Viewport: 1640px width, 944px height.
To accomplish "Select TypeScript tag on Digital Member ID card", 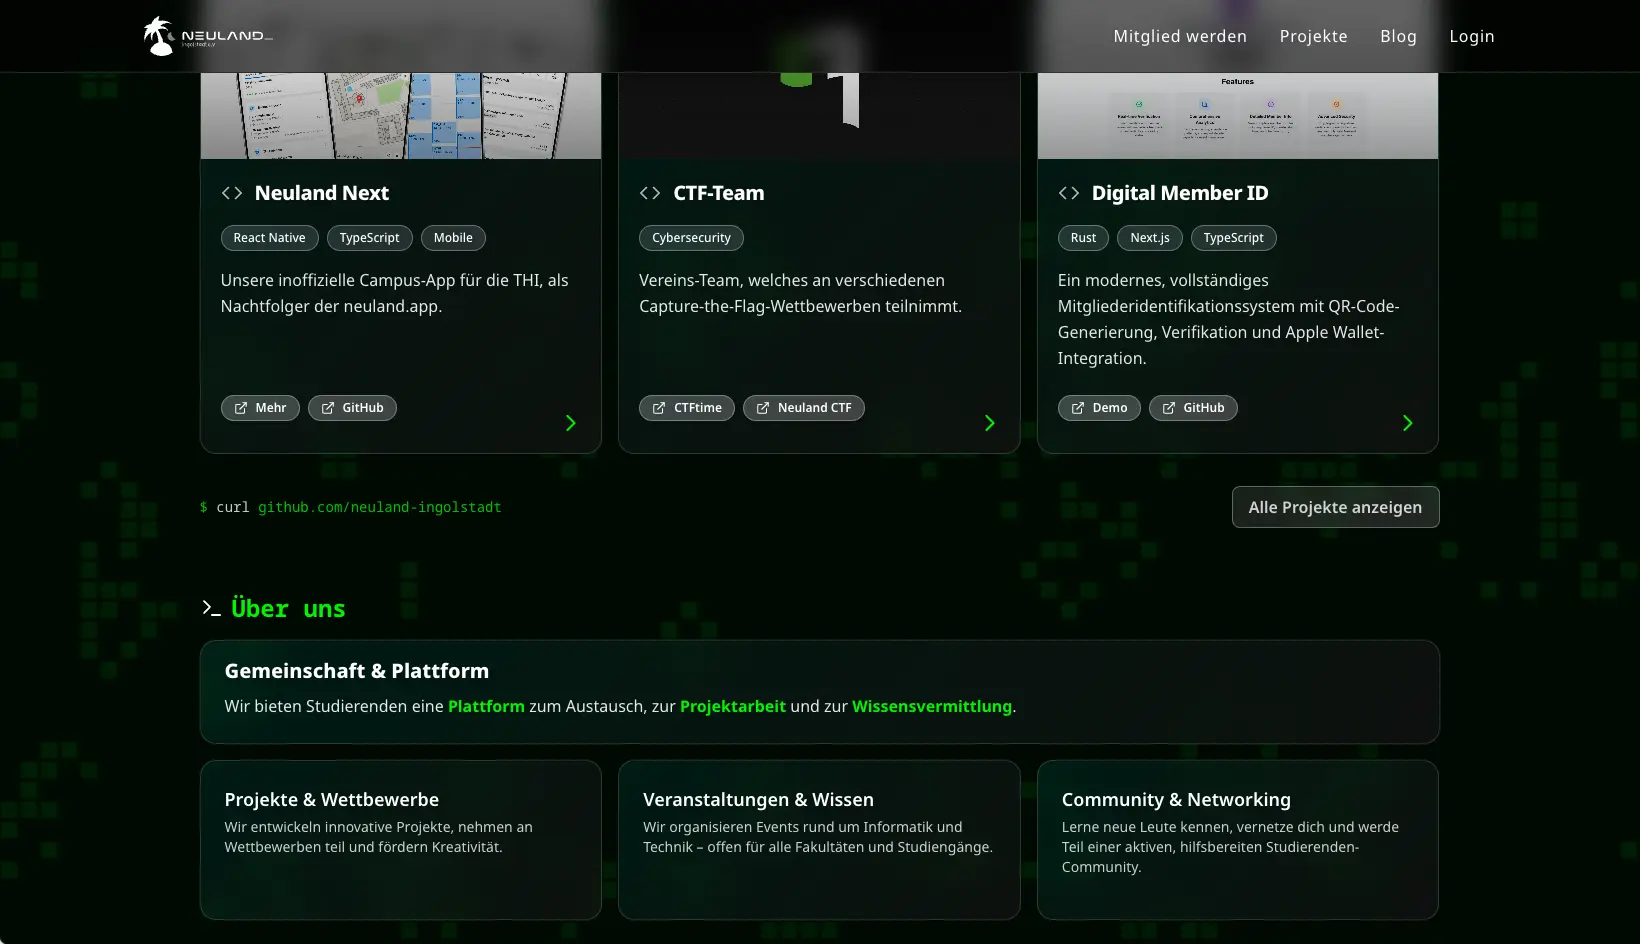I will 1233,238.
